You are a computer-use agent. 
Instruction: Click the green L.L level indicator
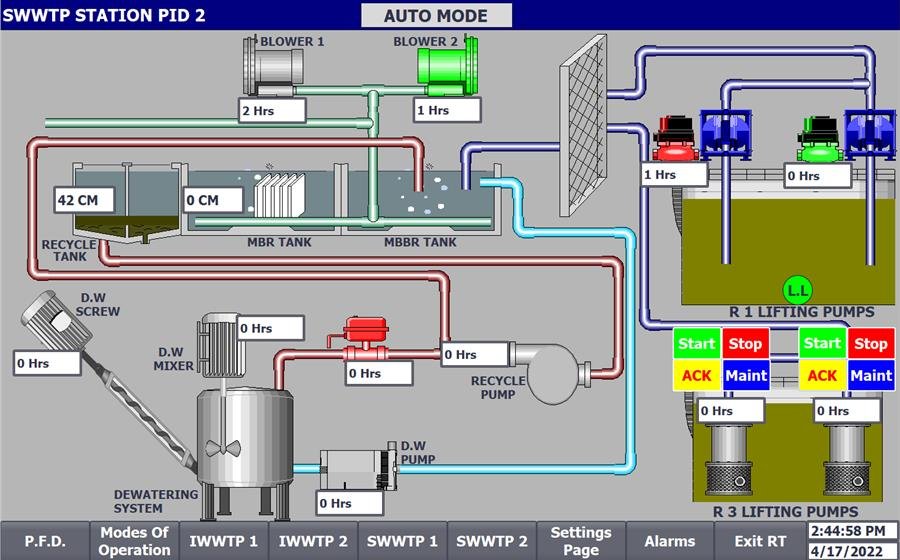click(x=798, y=290)
